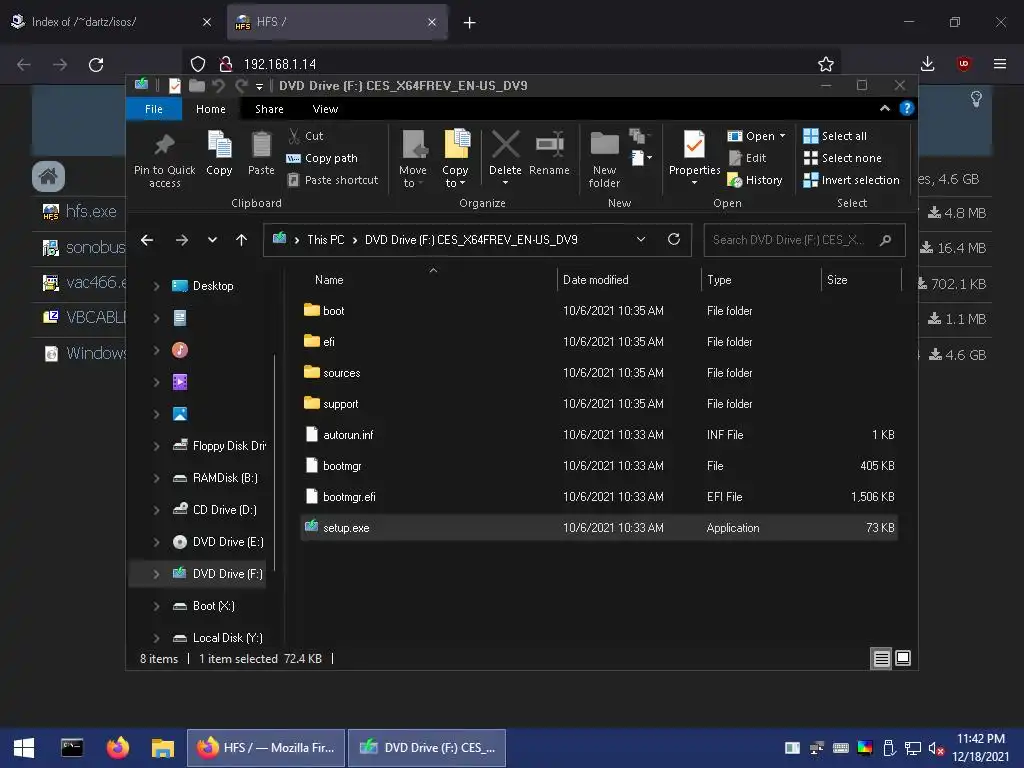Open the Firefox hamburger menu
1024x768 pixels.
pyautogui.click(x=999, y=64)
